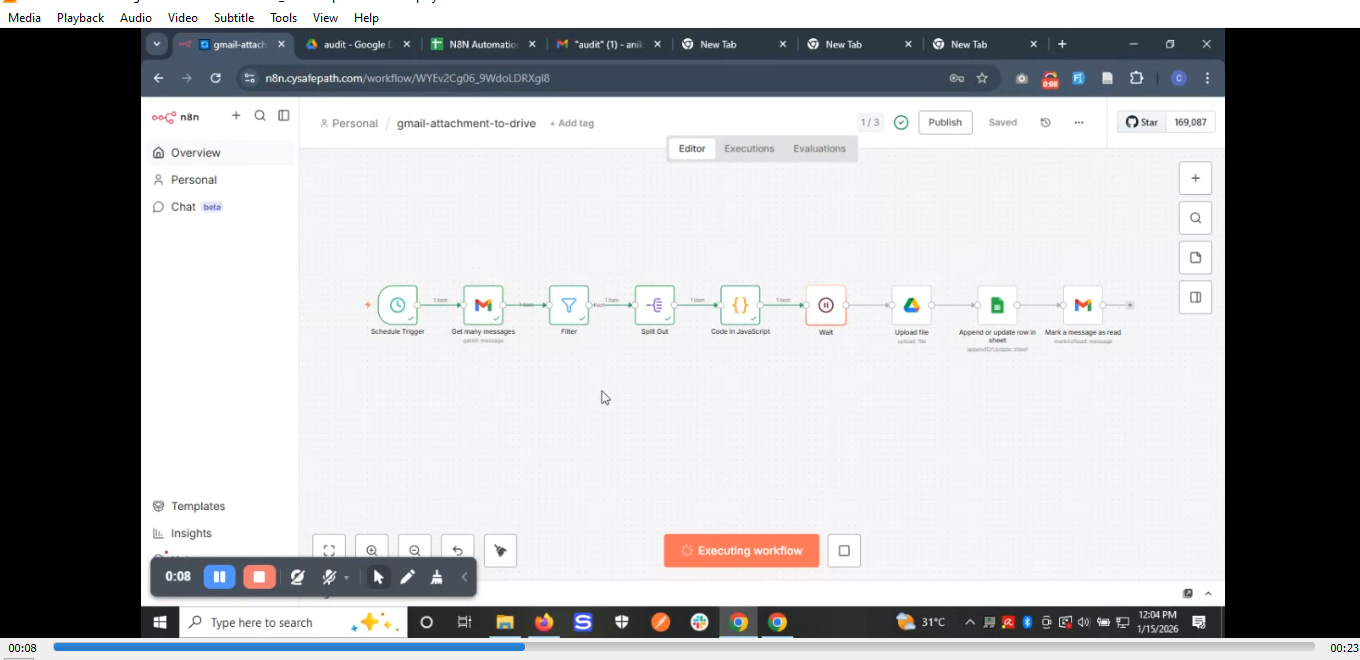The width and height of the screenshot is (1360, 660).
Task: Expand the bottom logs panel chevron
Action: click(1208, 594)
